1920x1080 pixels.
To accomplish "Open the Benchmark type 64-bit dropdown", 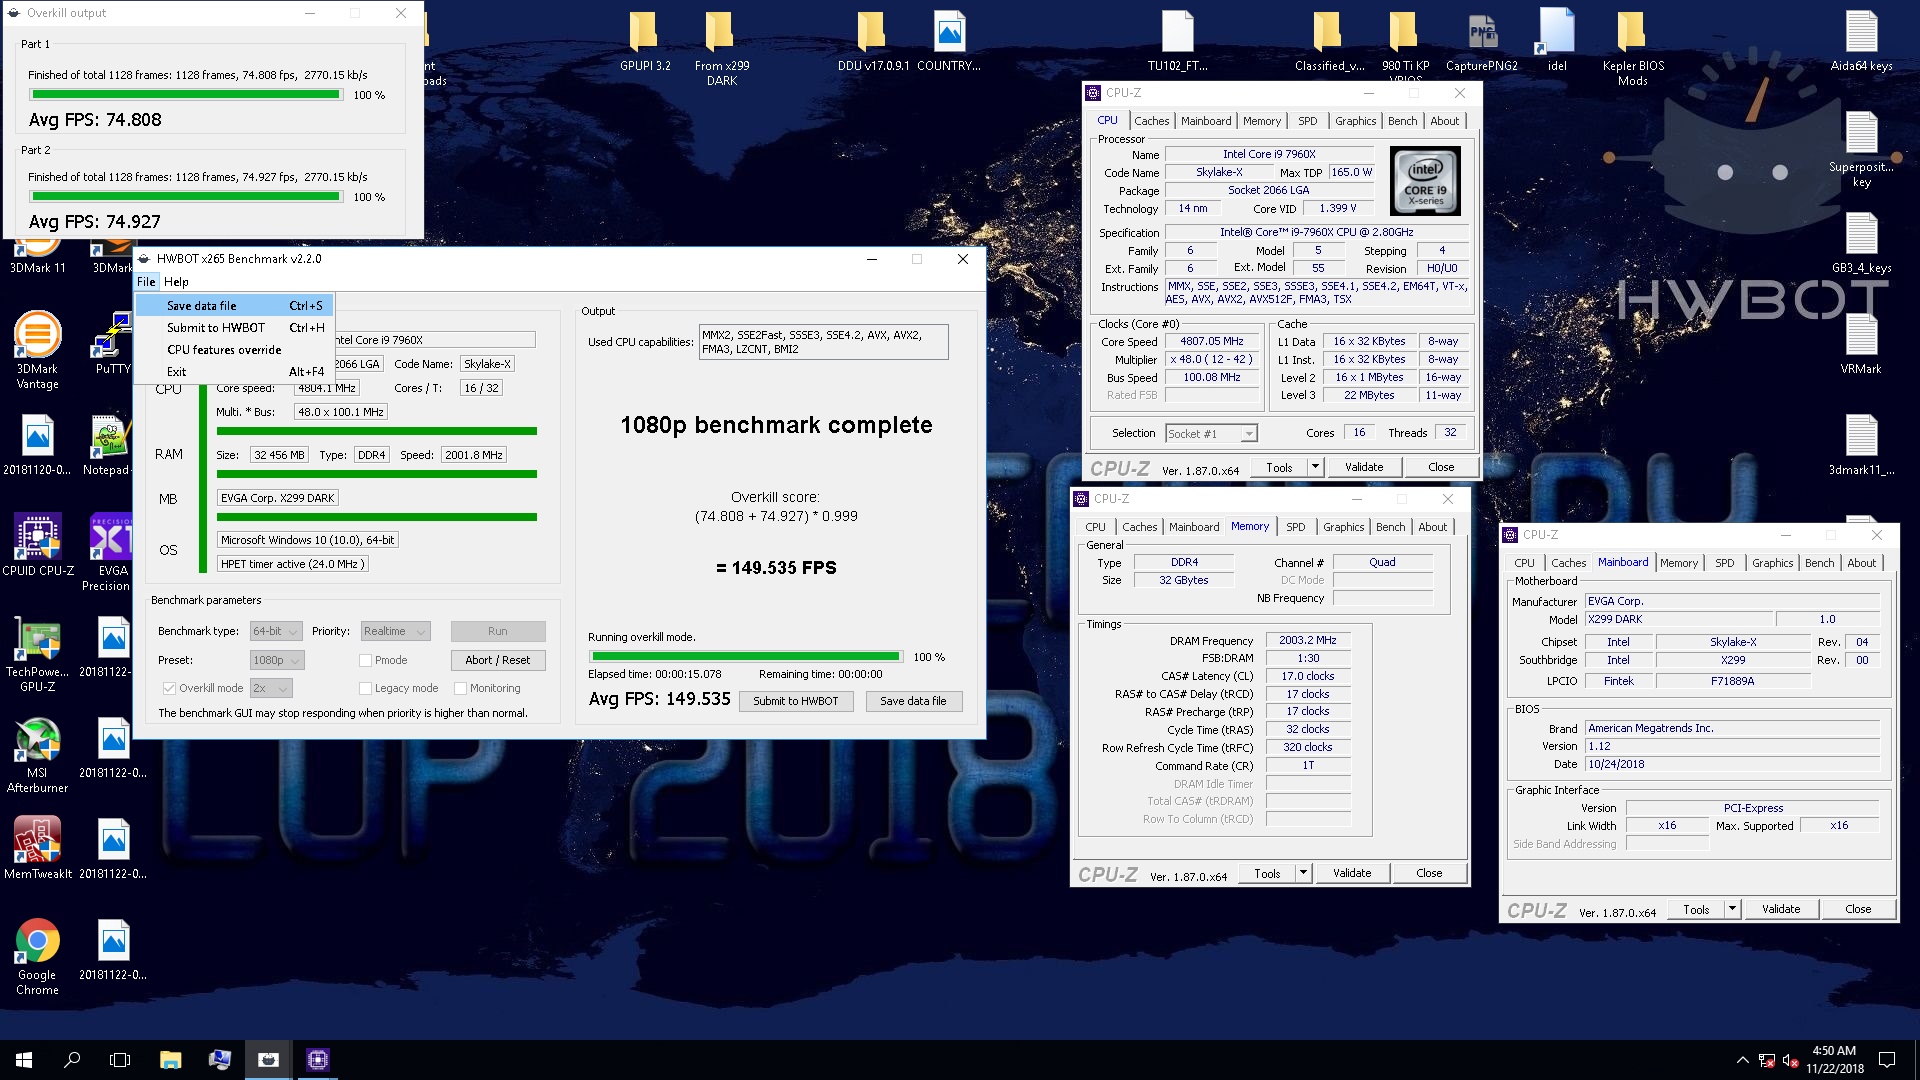I will (x=275, y=631).
